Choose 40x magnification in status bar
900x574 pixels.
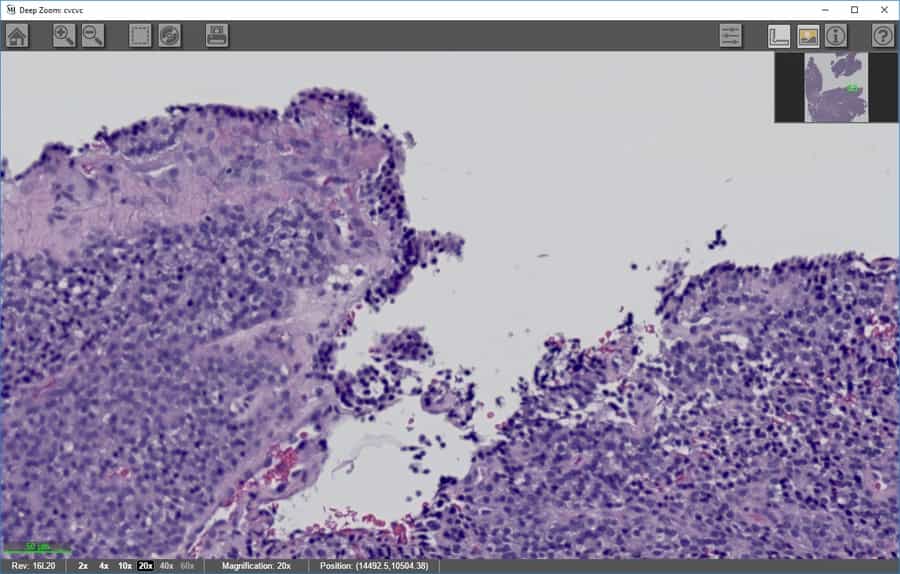(x=167, y=566)
